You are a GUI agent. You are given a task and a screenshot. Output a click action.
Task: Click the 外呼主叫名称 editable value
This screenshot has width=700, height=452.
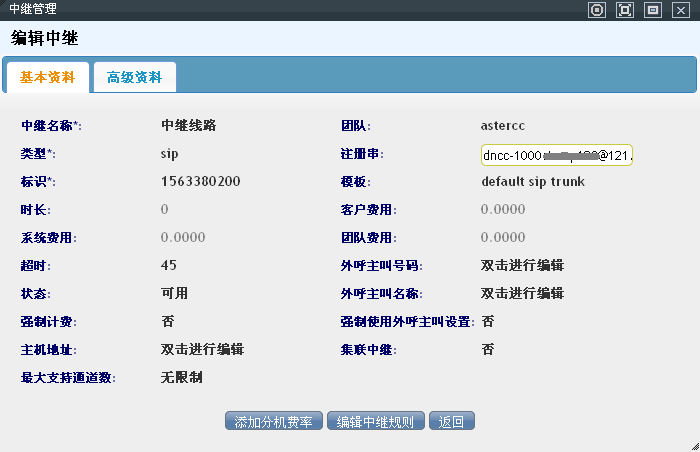click(x=522, y=294)
